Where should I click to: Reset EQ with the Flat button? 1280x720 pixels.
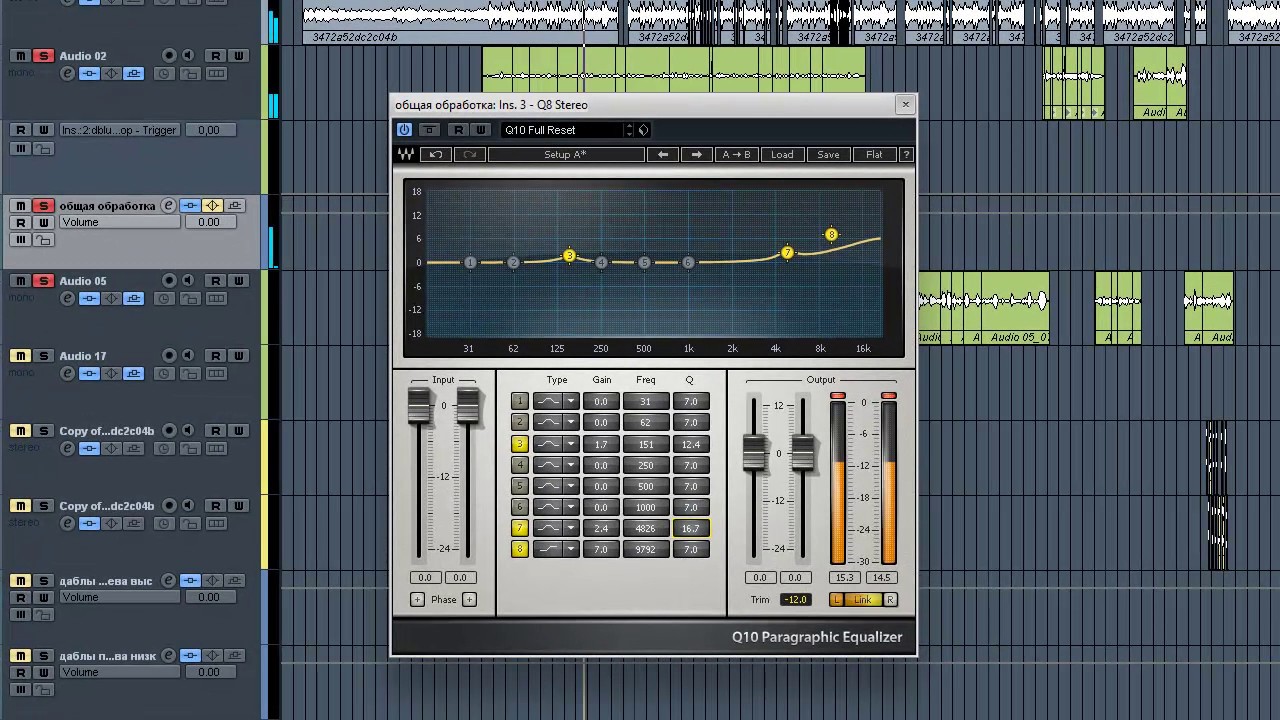coord(874,155)
